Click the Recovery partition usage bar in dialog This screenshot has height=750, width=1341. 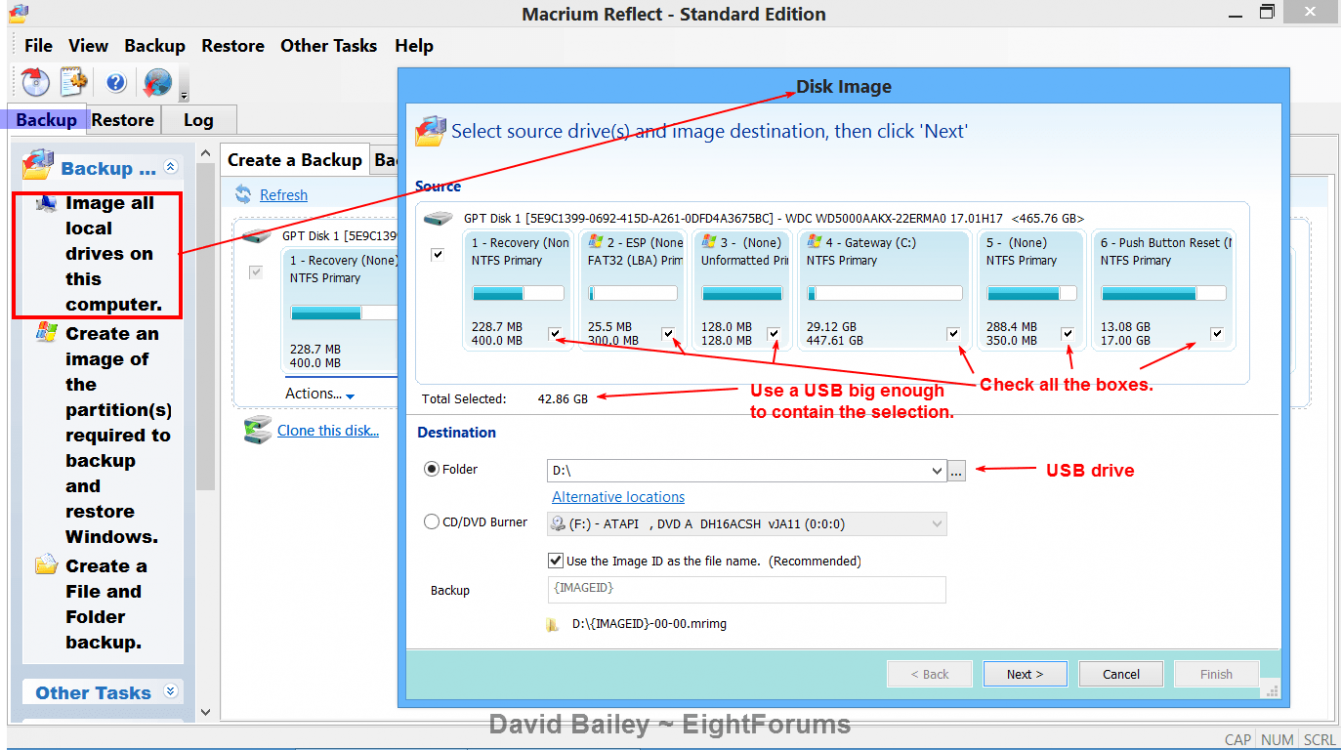[518, 294]
